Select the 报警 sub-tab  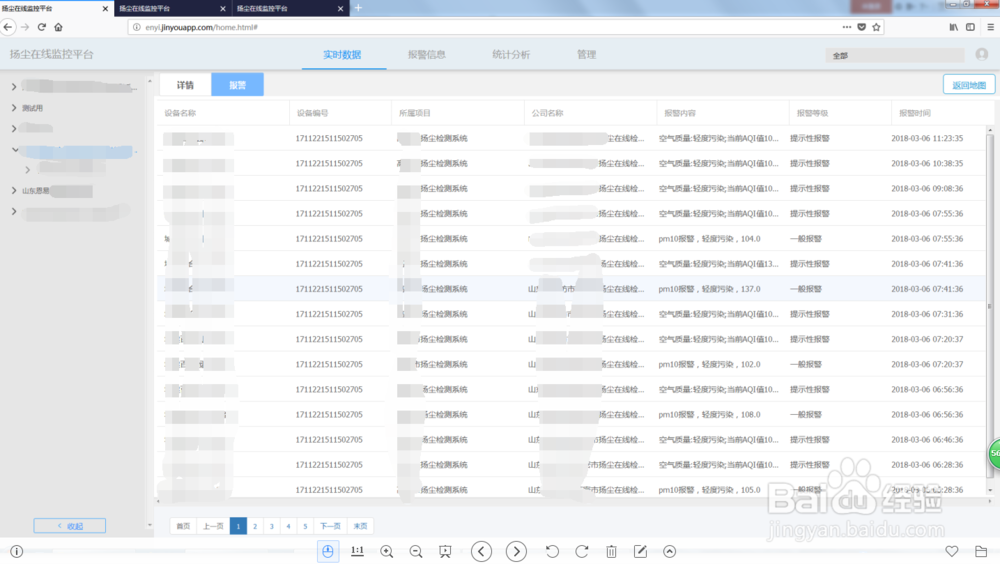237,85
